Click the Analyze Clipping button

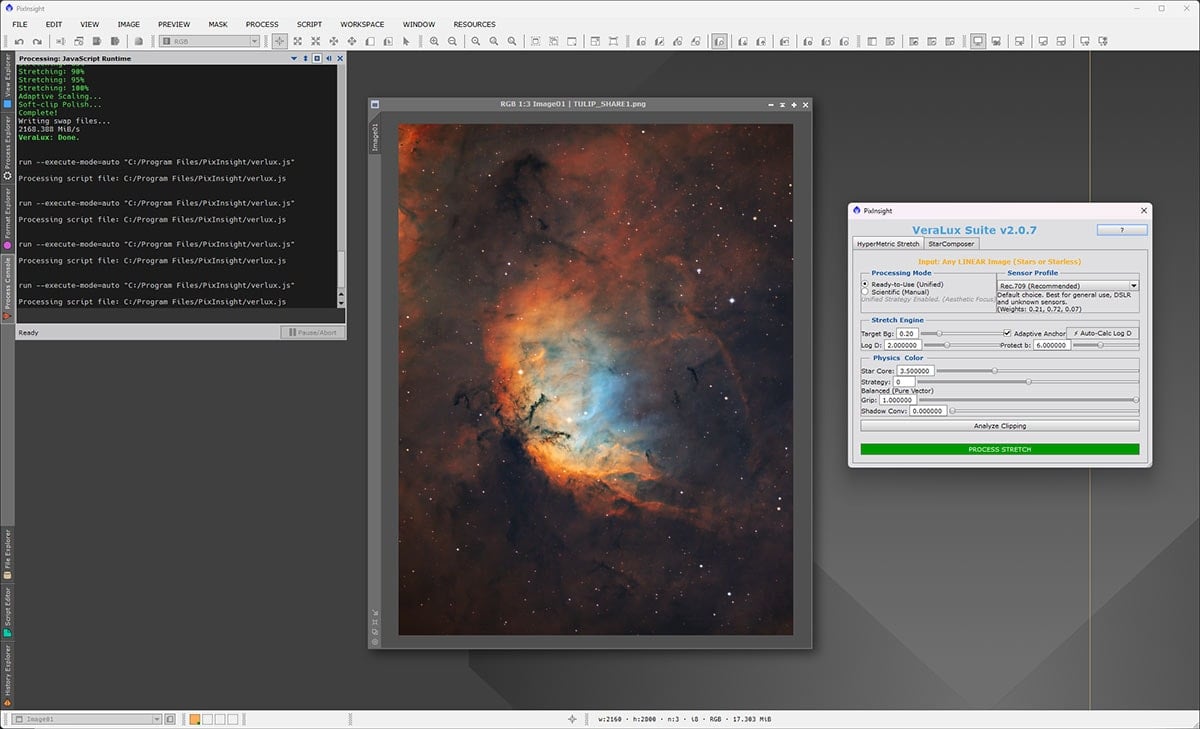[x=999, y=426]
